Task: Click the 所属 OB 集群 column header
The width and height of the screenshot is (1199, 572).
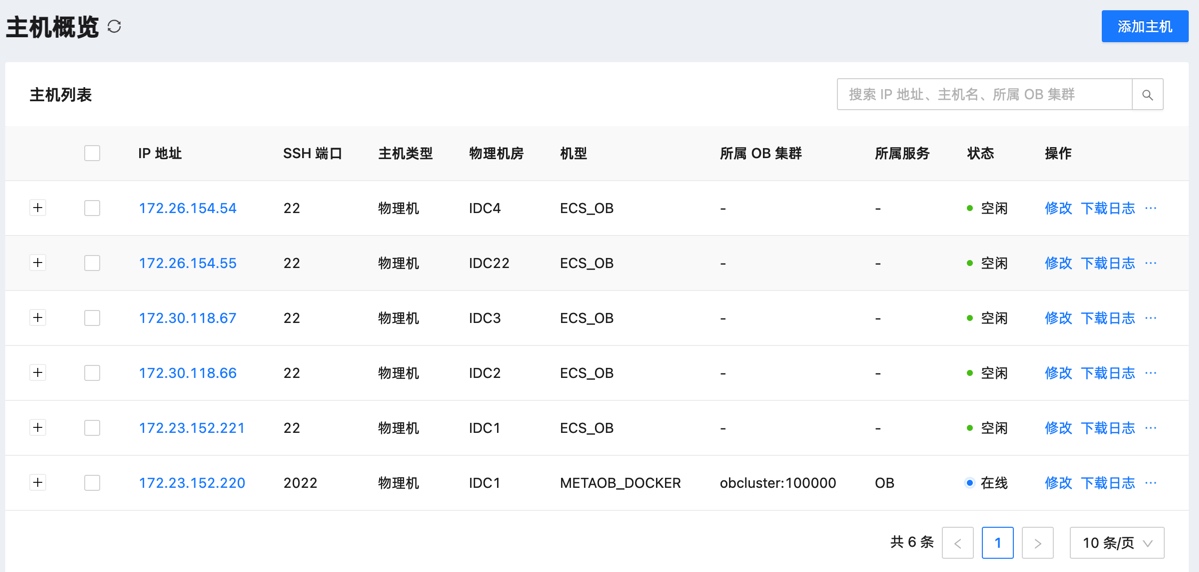Action: (x=761, y=153)
